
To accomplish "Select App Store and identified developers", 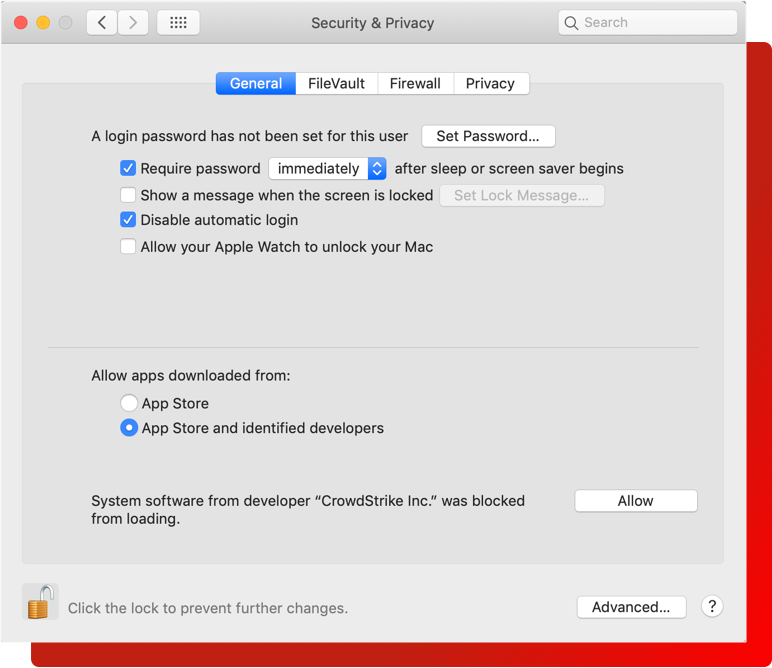I will [x=129, y=428].
